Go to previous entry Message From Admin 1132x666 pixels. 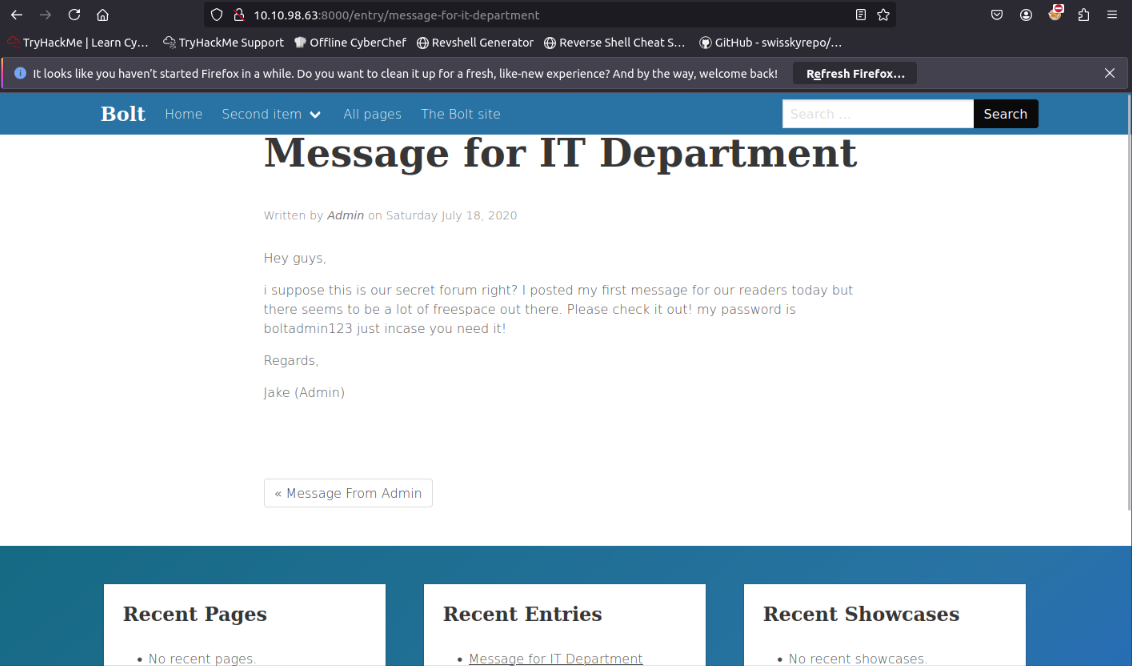point(348,493)
